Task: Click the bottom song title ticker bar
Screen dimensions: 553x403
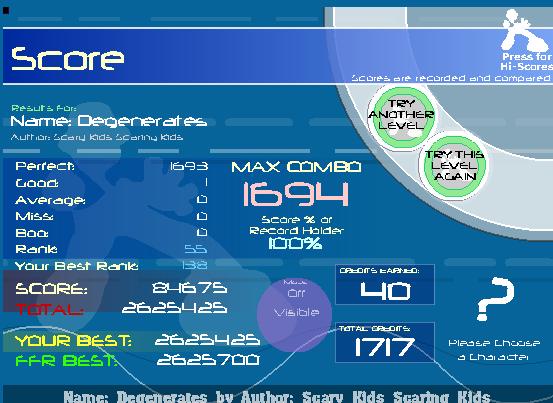Action: (x=276, y=396)
